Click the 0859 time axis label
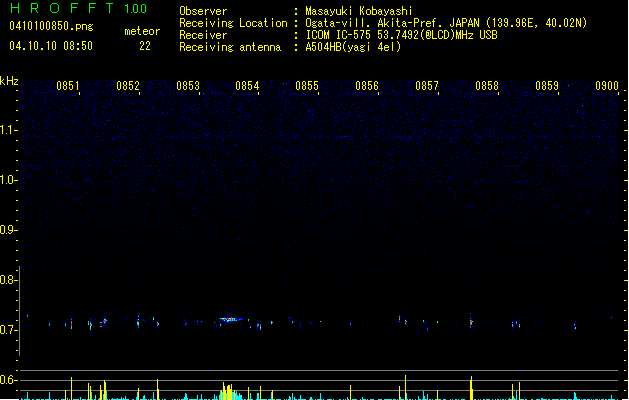Viewport: 629px width, 400px height. (x=547, y=86)
